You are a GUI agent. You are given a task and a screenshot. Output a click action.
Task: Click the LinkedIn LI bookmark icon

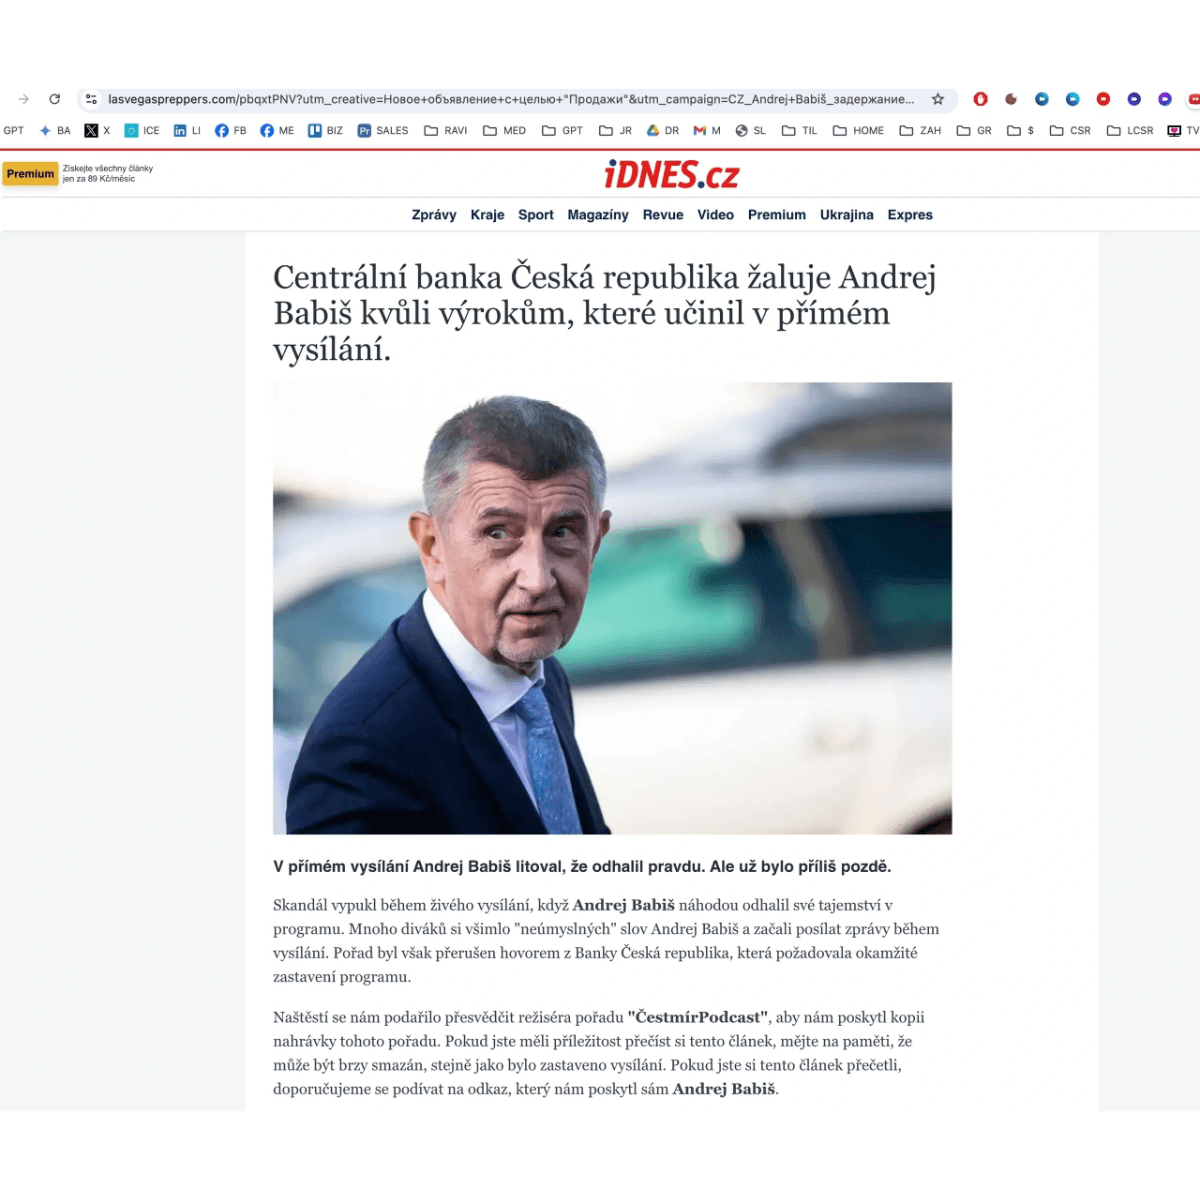pyautogui.click(x=186, y=130)
